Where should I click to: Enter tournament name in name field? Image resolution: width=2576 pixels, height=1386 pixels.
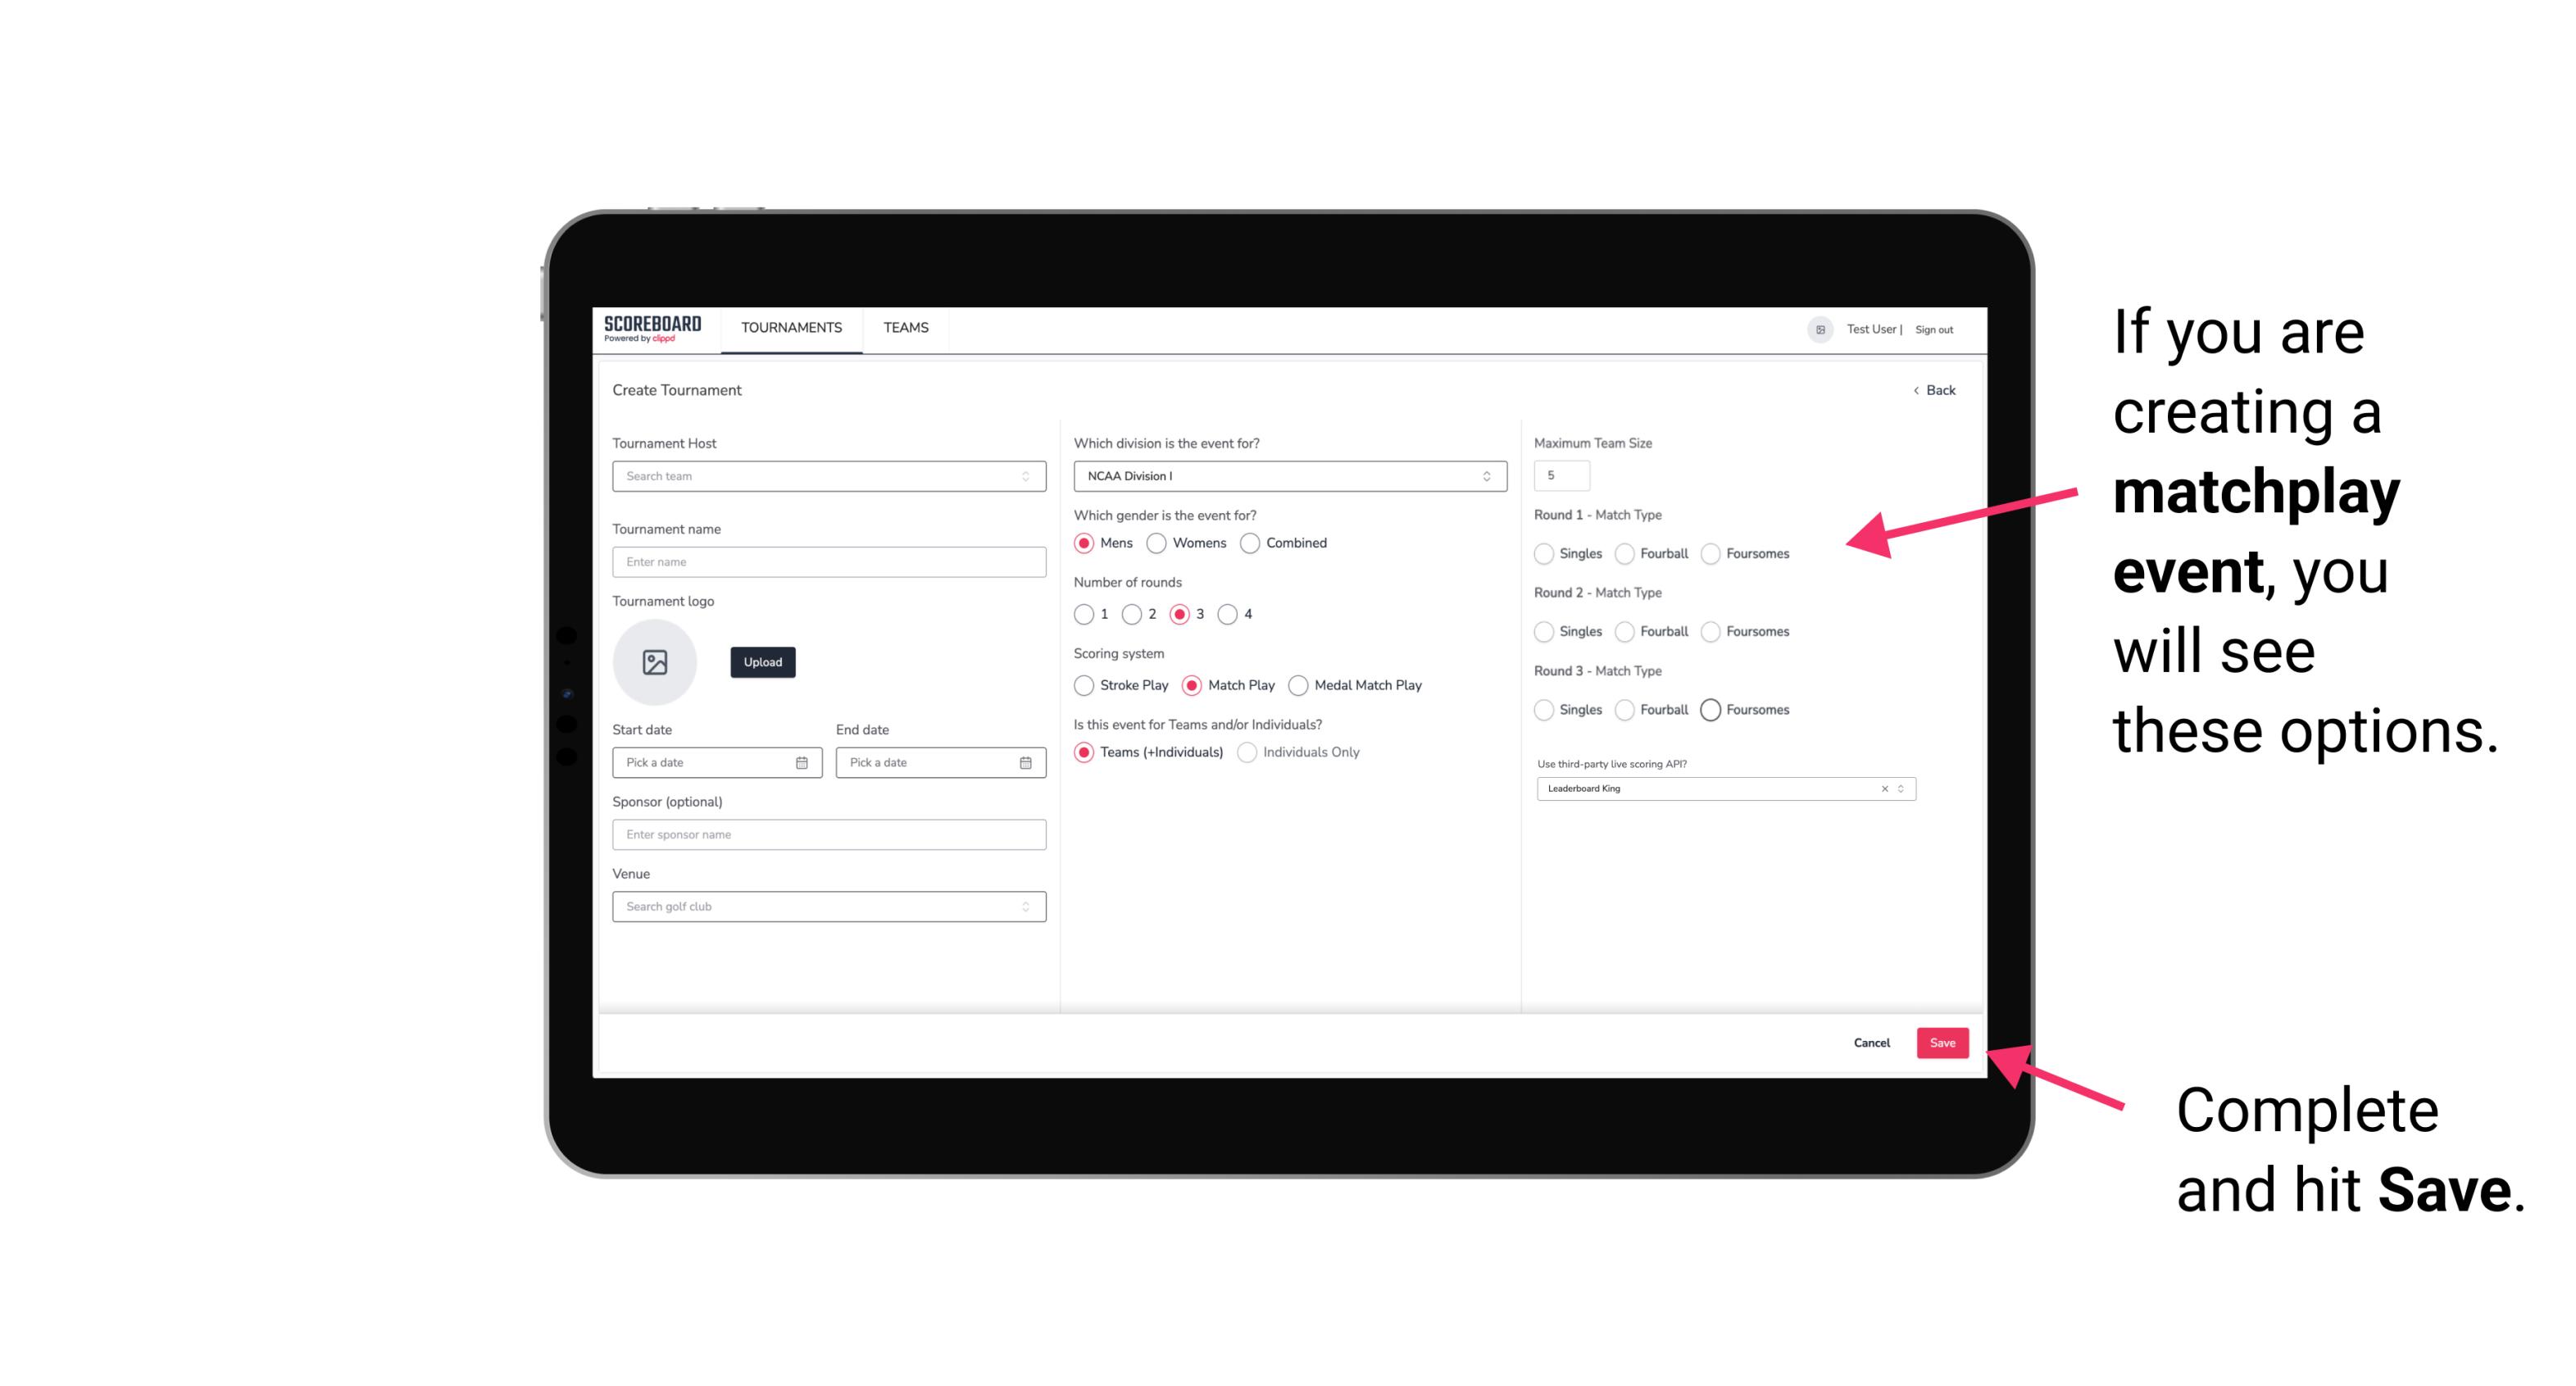824,561
